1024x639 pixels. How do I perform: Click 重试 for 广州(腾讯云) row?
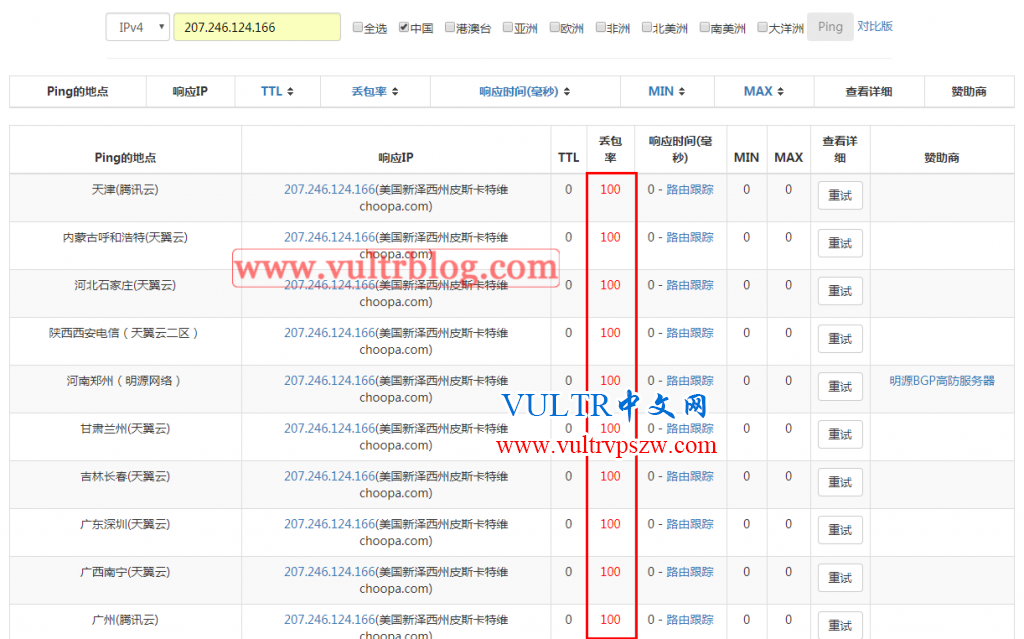click(840, 625)
